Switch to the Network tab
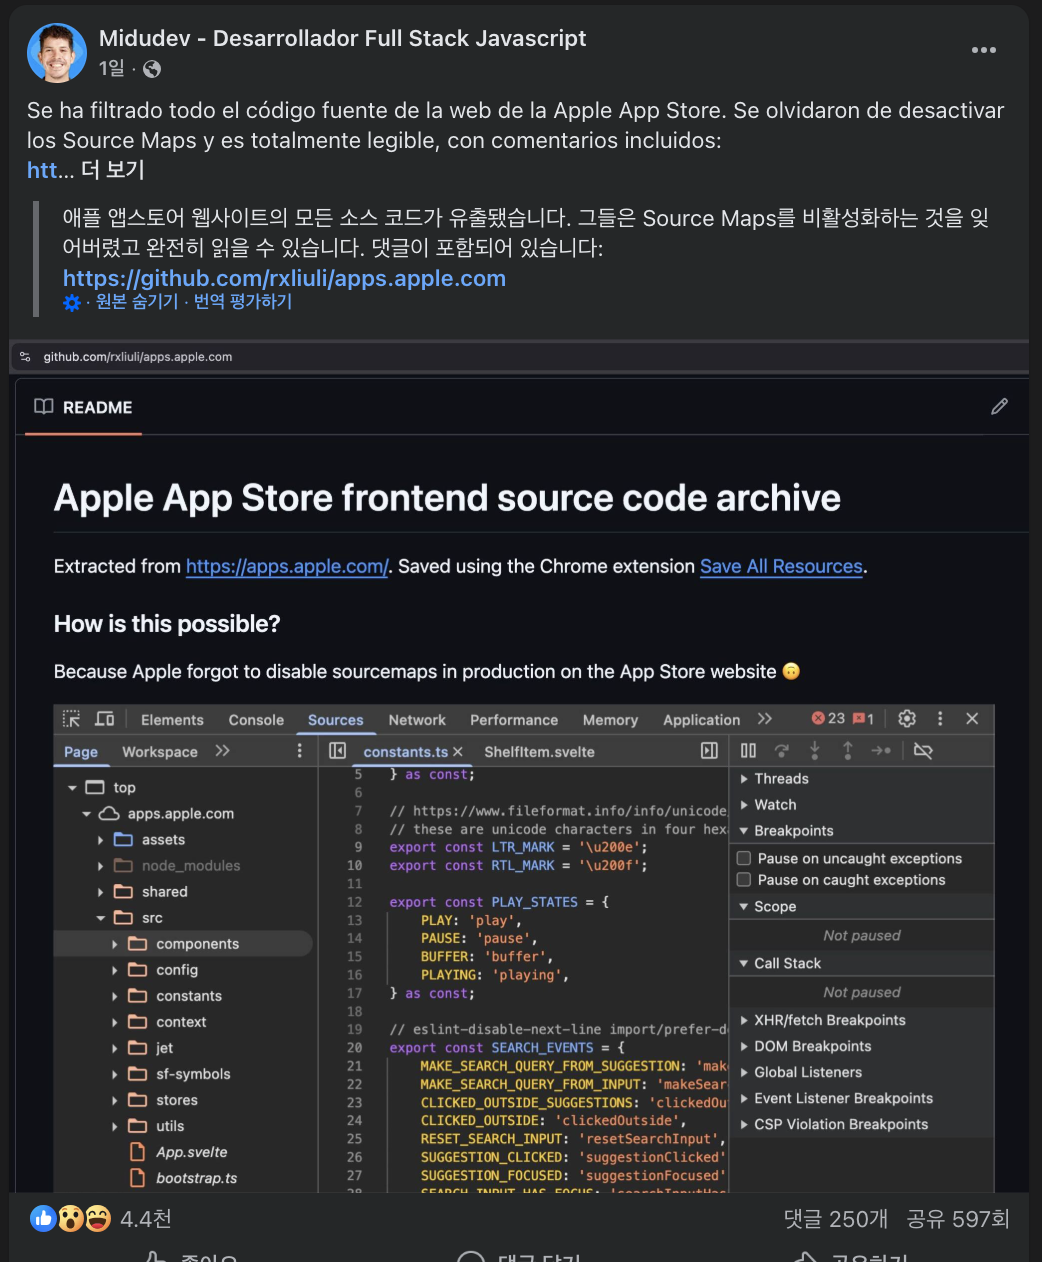This screenshot has width=1042, height=1262. [417, 720]
